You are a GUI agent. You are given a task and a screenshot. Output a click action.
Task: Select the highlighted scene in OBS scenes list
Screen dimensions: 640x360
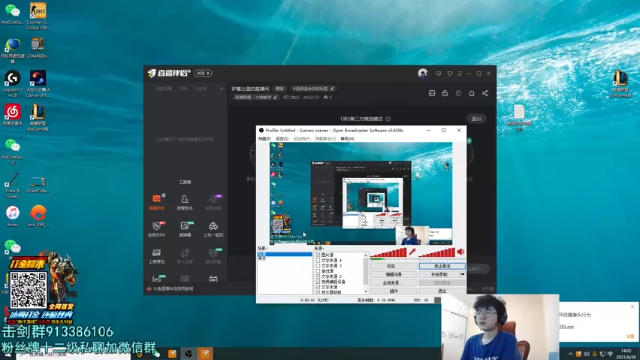[x=284, y=254]
